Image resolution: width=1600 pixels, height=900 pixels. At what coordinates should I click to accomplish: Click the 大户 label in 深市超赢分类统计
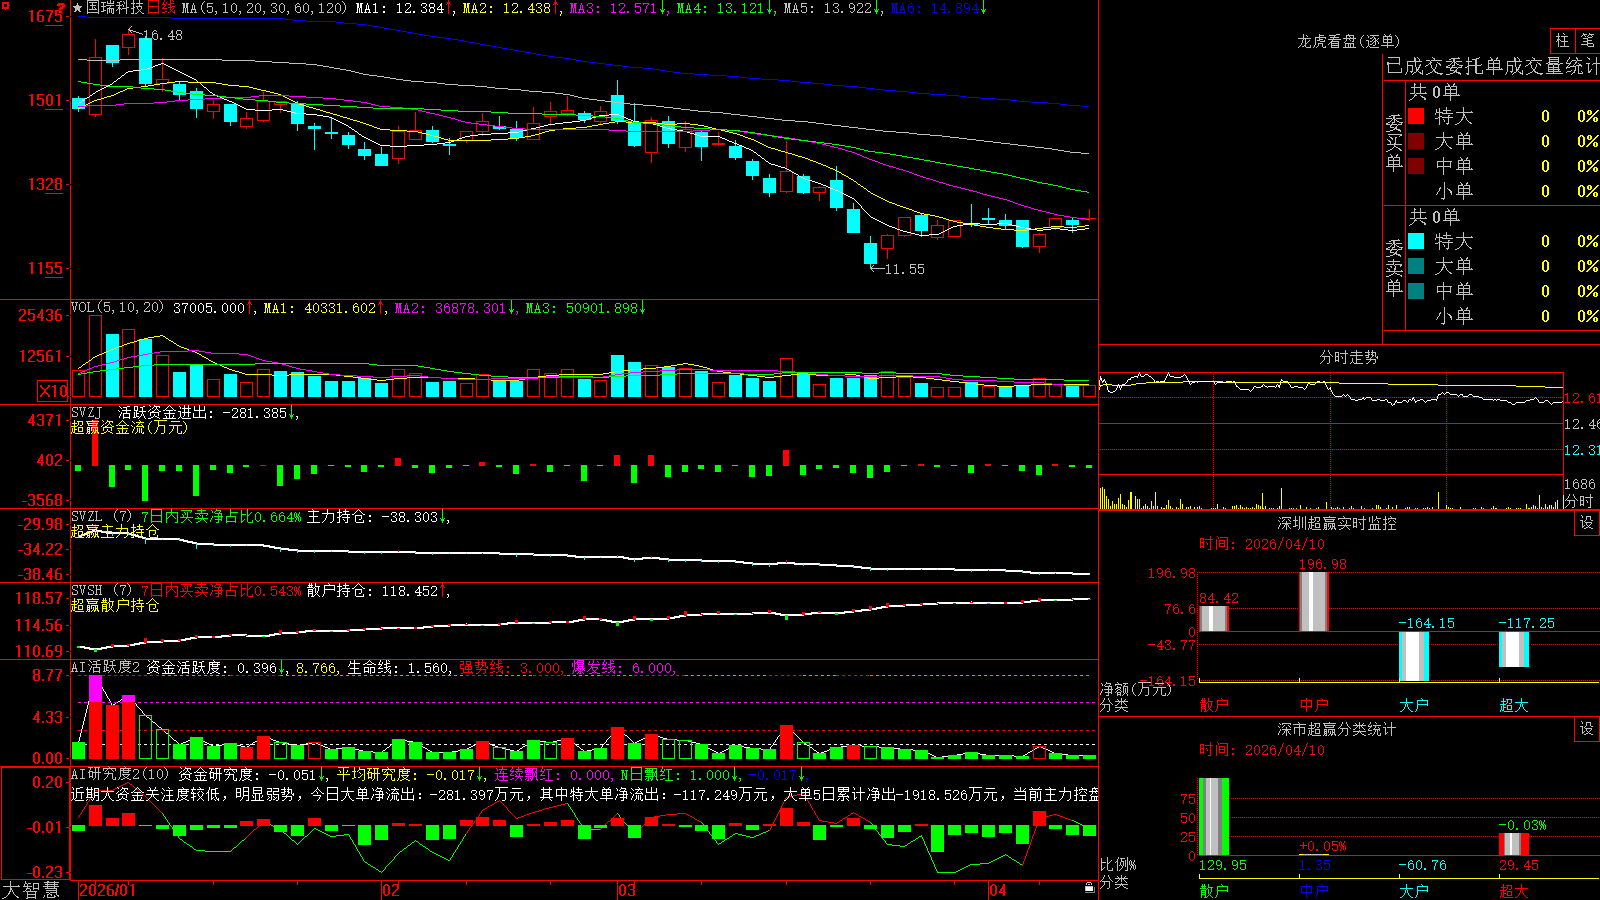[1414, 891]
